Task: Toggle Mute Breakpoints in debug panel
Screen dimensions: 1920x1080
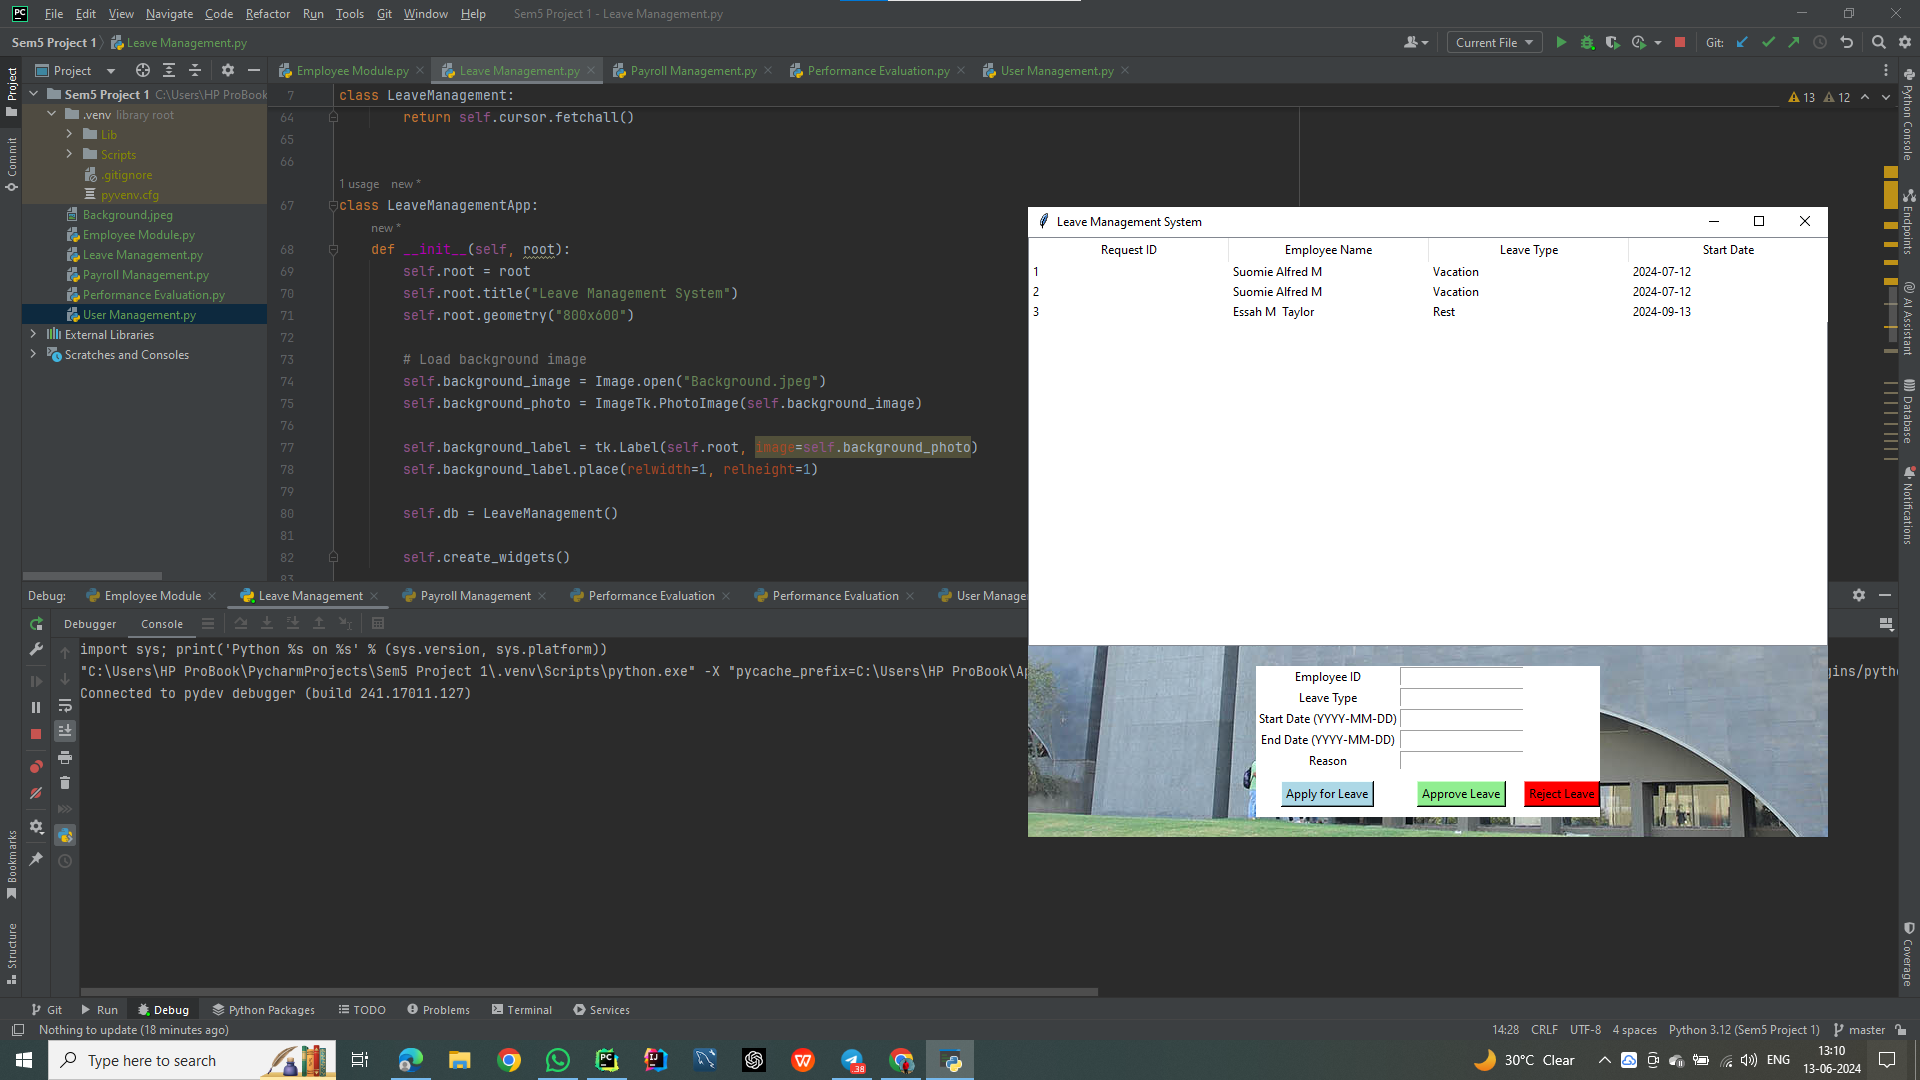Action: tap(36, 793)
